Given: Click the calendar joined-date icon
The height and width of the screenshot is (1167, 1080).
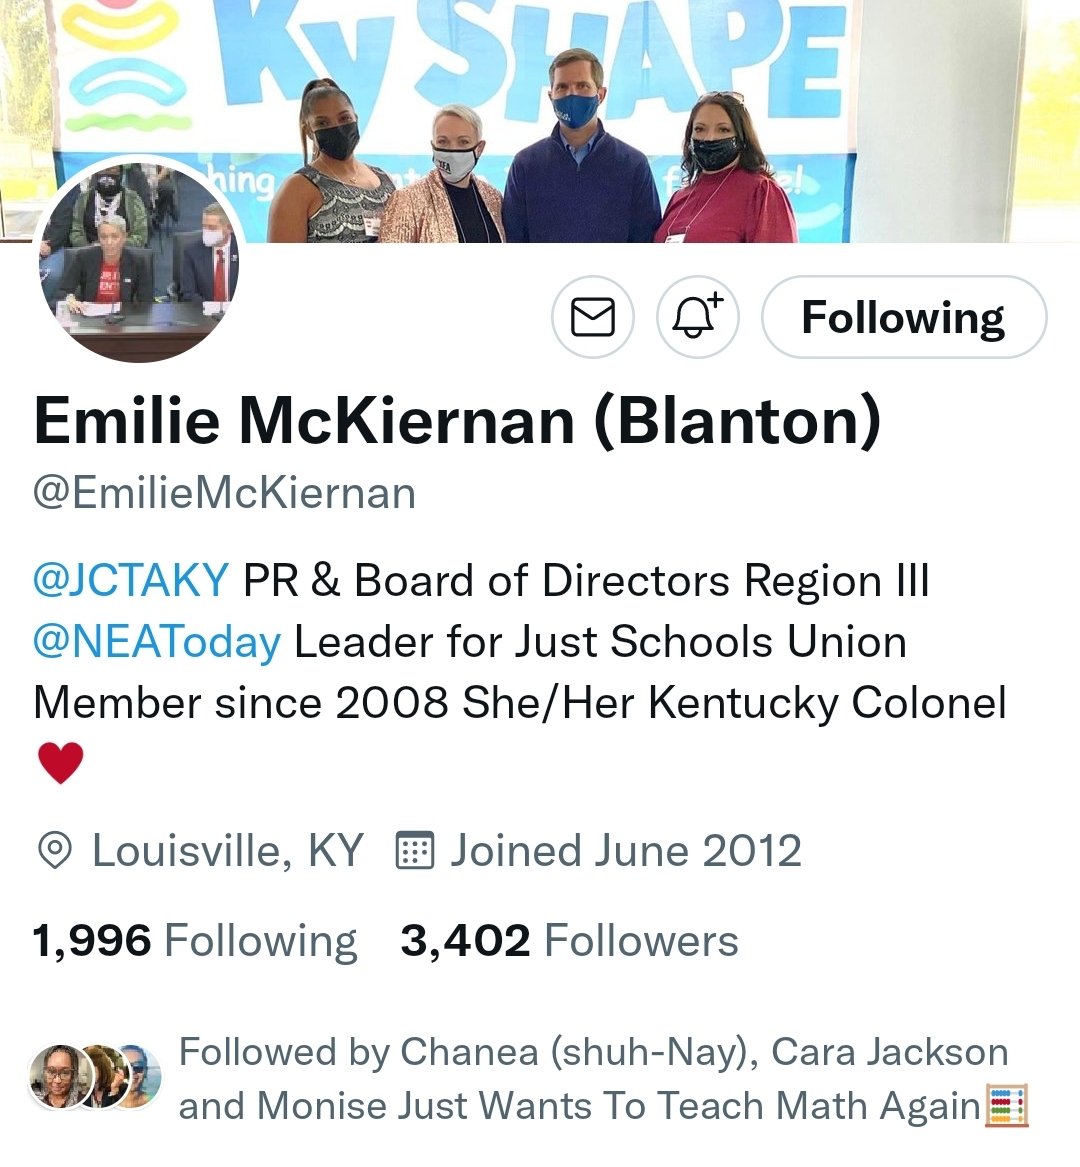Looking at the screenshot, I should pos(414,850).
